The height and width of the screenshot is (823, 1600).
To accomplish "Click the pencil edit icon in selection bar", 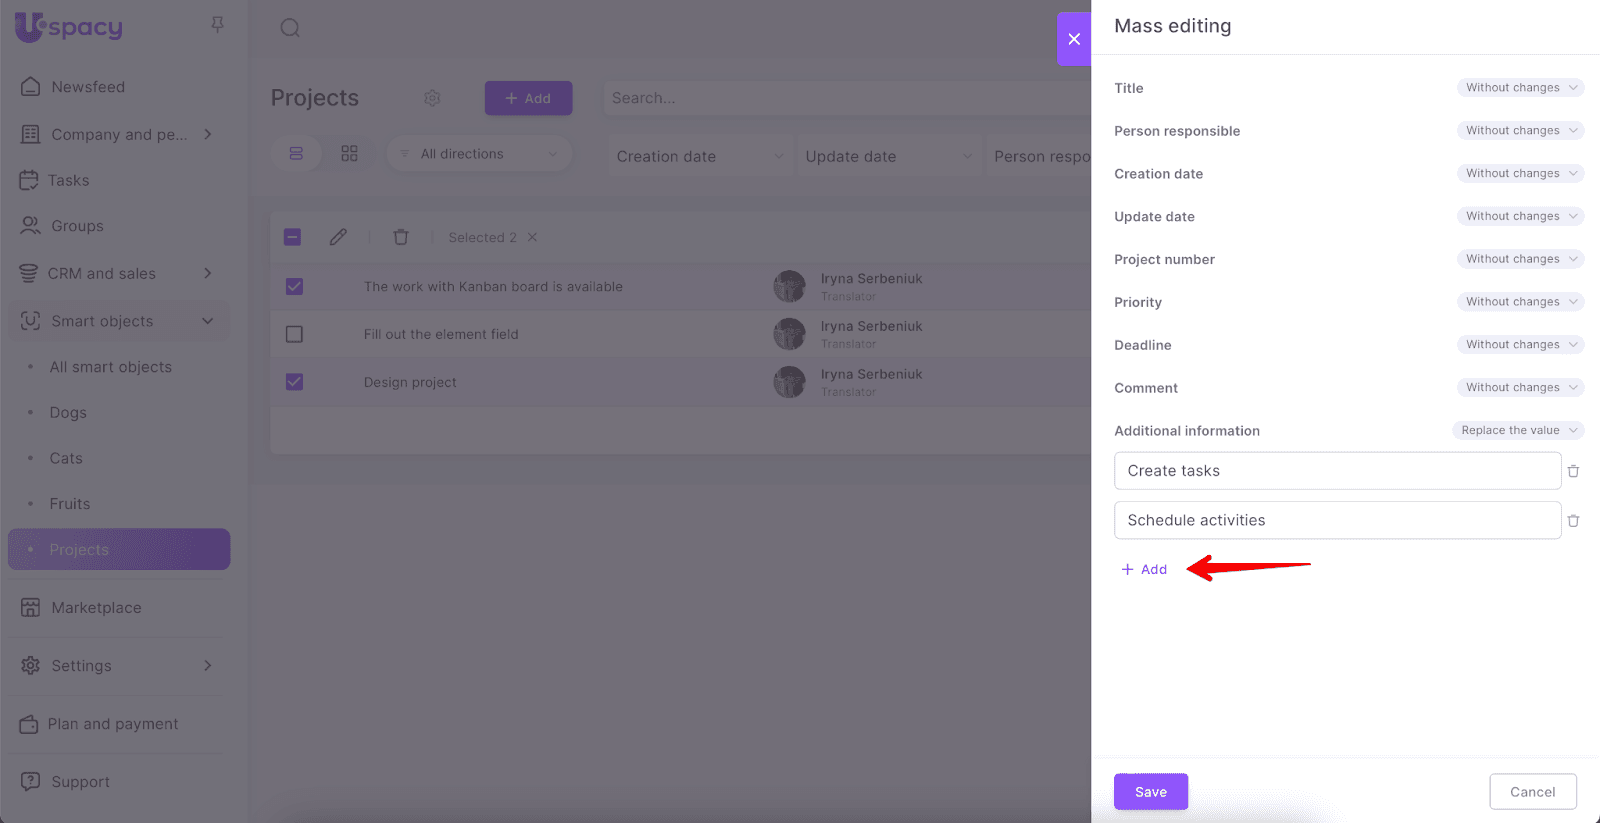I will coord(338,237).
